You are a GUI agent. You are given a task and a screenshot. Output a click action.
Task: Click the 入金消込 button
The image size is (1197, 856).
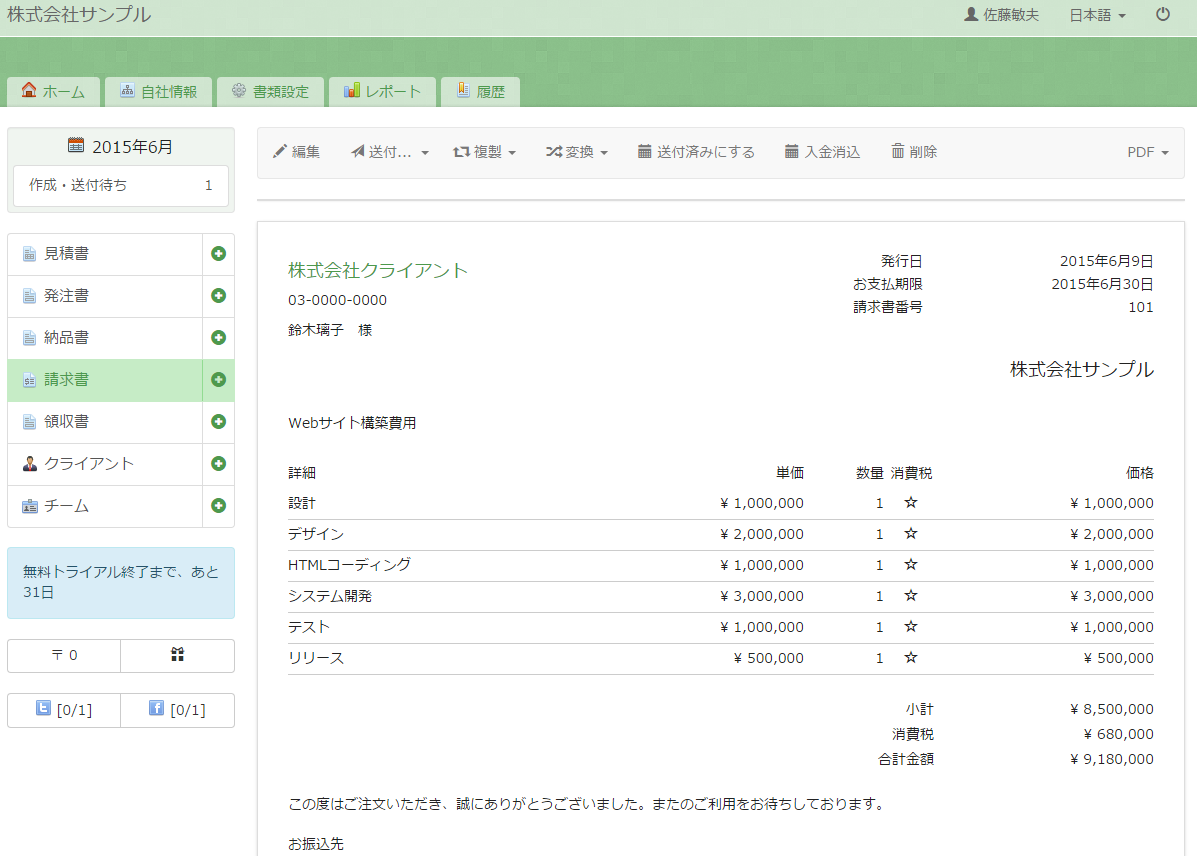coord(822,152)
